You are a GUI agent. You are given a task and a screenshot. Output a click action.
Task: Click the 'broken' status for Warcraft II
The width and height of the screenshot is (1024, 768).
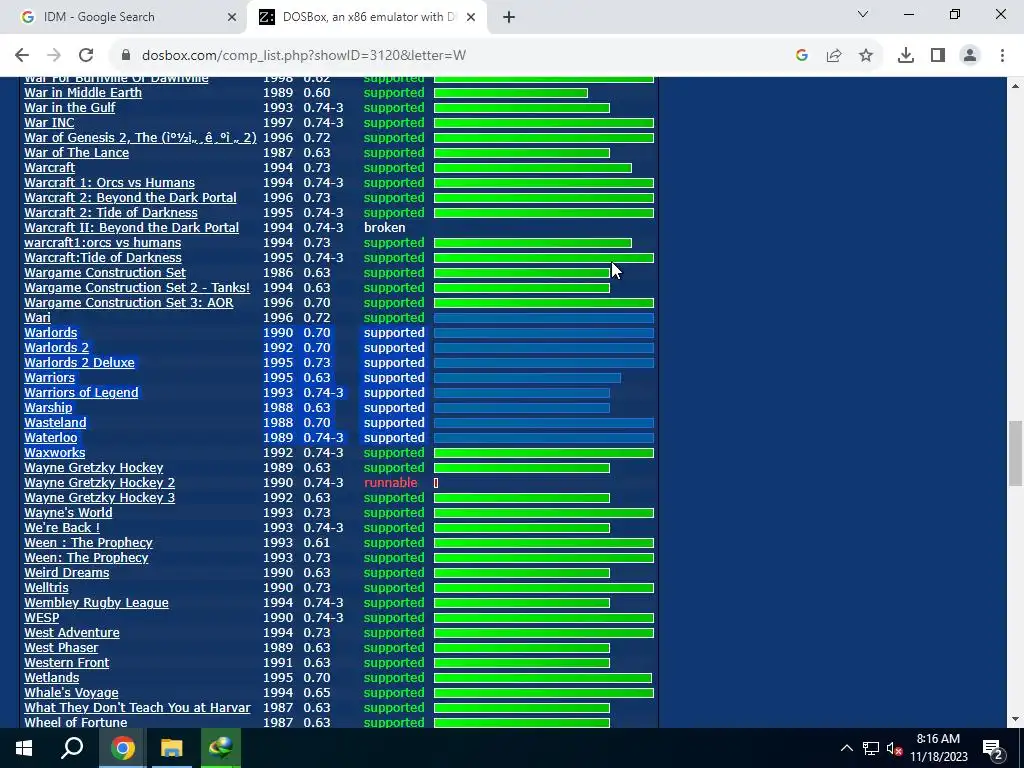point(385,228)
